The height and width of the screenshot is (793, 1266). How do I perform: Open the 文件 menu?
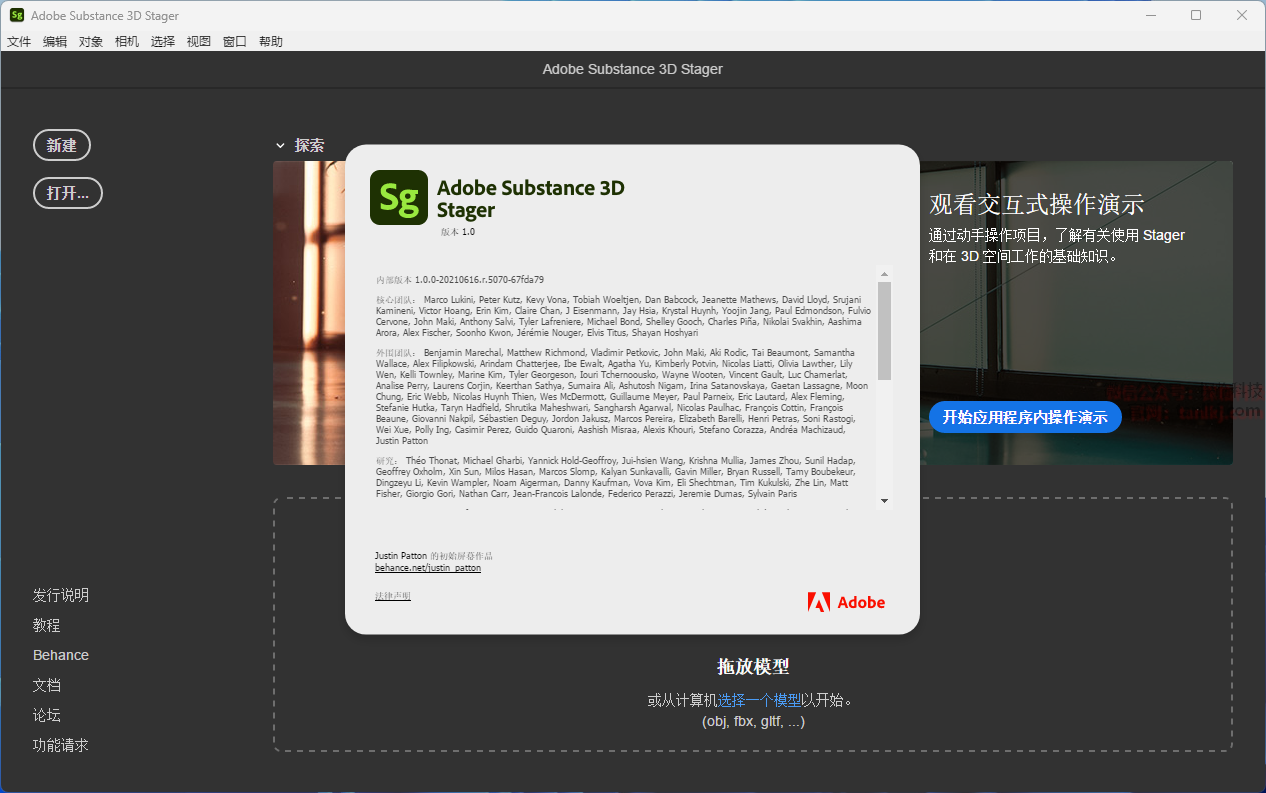coord(19,42)
